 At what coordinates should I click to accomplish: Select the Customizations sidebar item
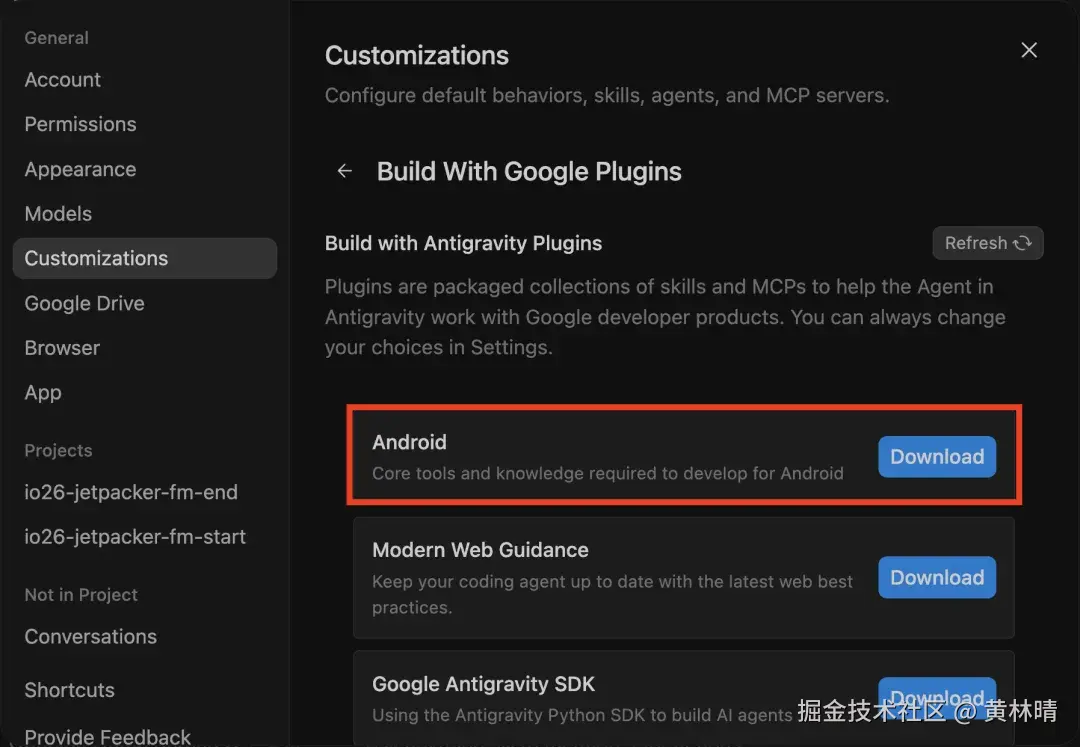click(145, 258)
